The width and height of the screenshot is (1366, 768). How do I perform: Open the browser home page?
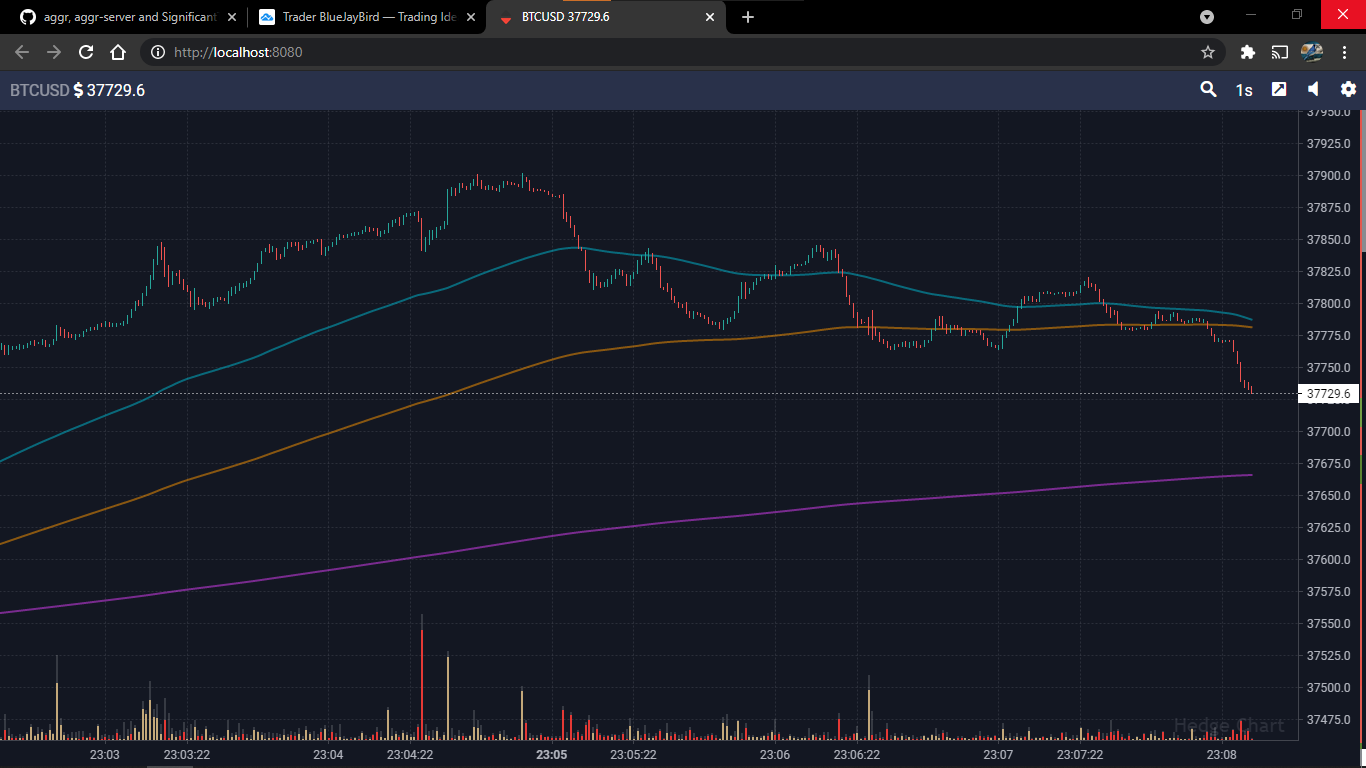(118, 52)
